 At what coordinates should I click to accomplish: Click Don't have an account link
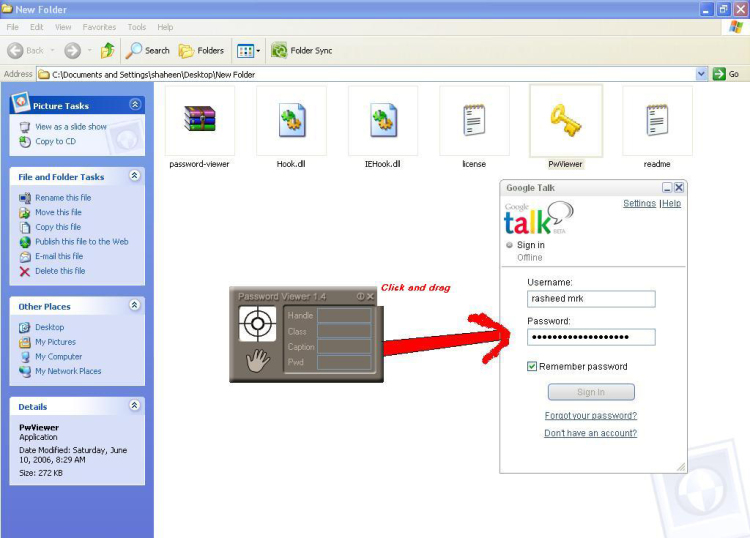coord(591,433)
